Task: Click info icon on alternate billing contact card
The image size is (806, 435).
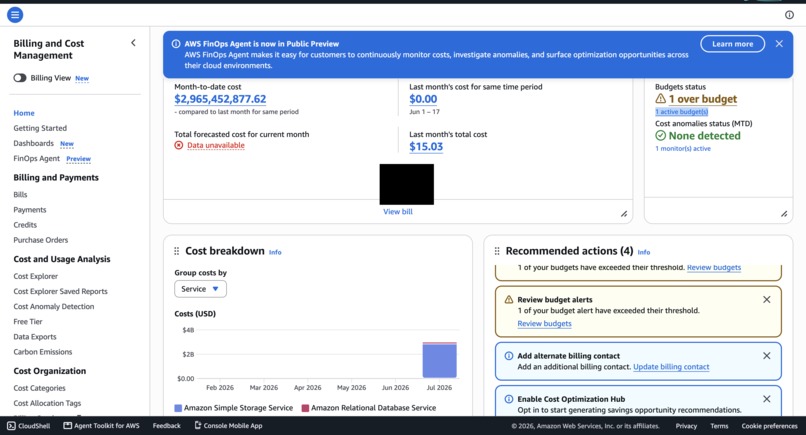Action: [x=509, y=356]
